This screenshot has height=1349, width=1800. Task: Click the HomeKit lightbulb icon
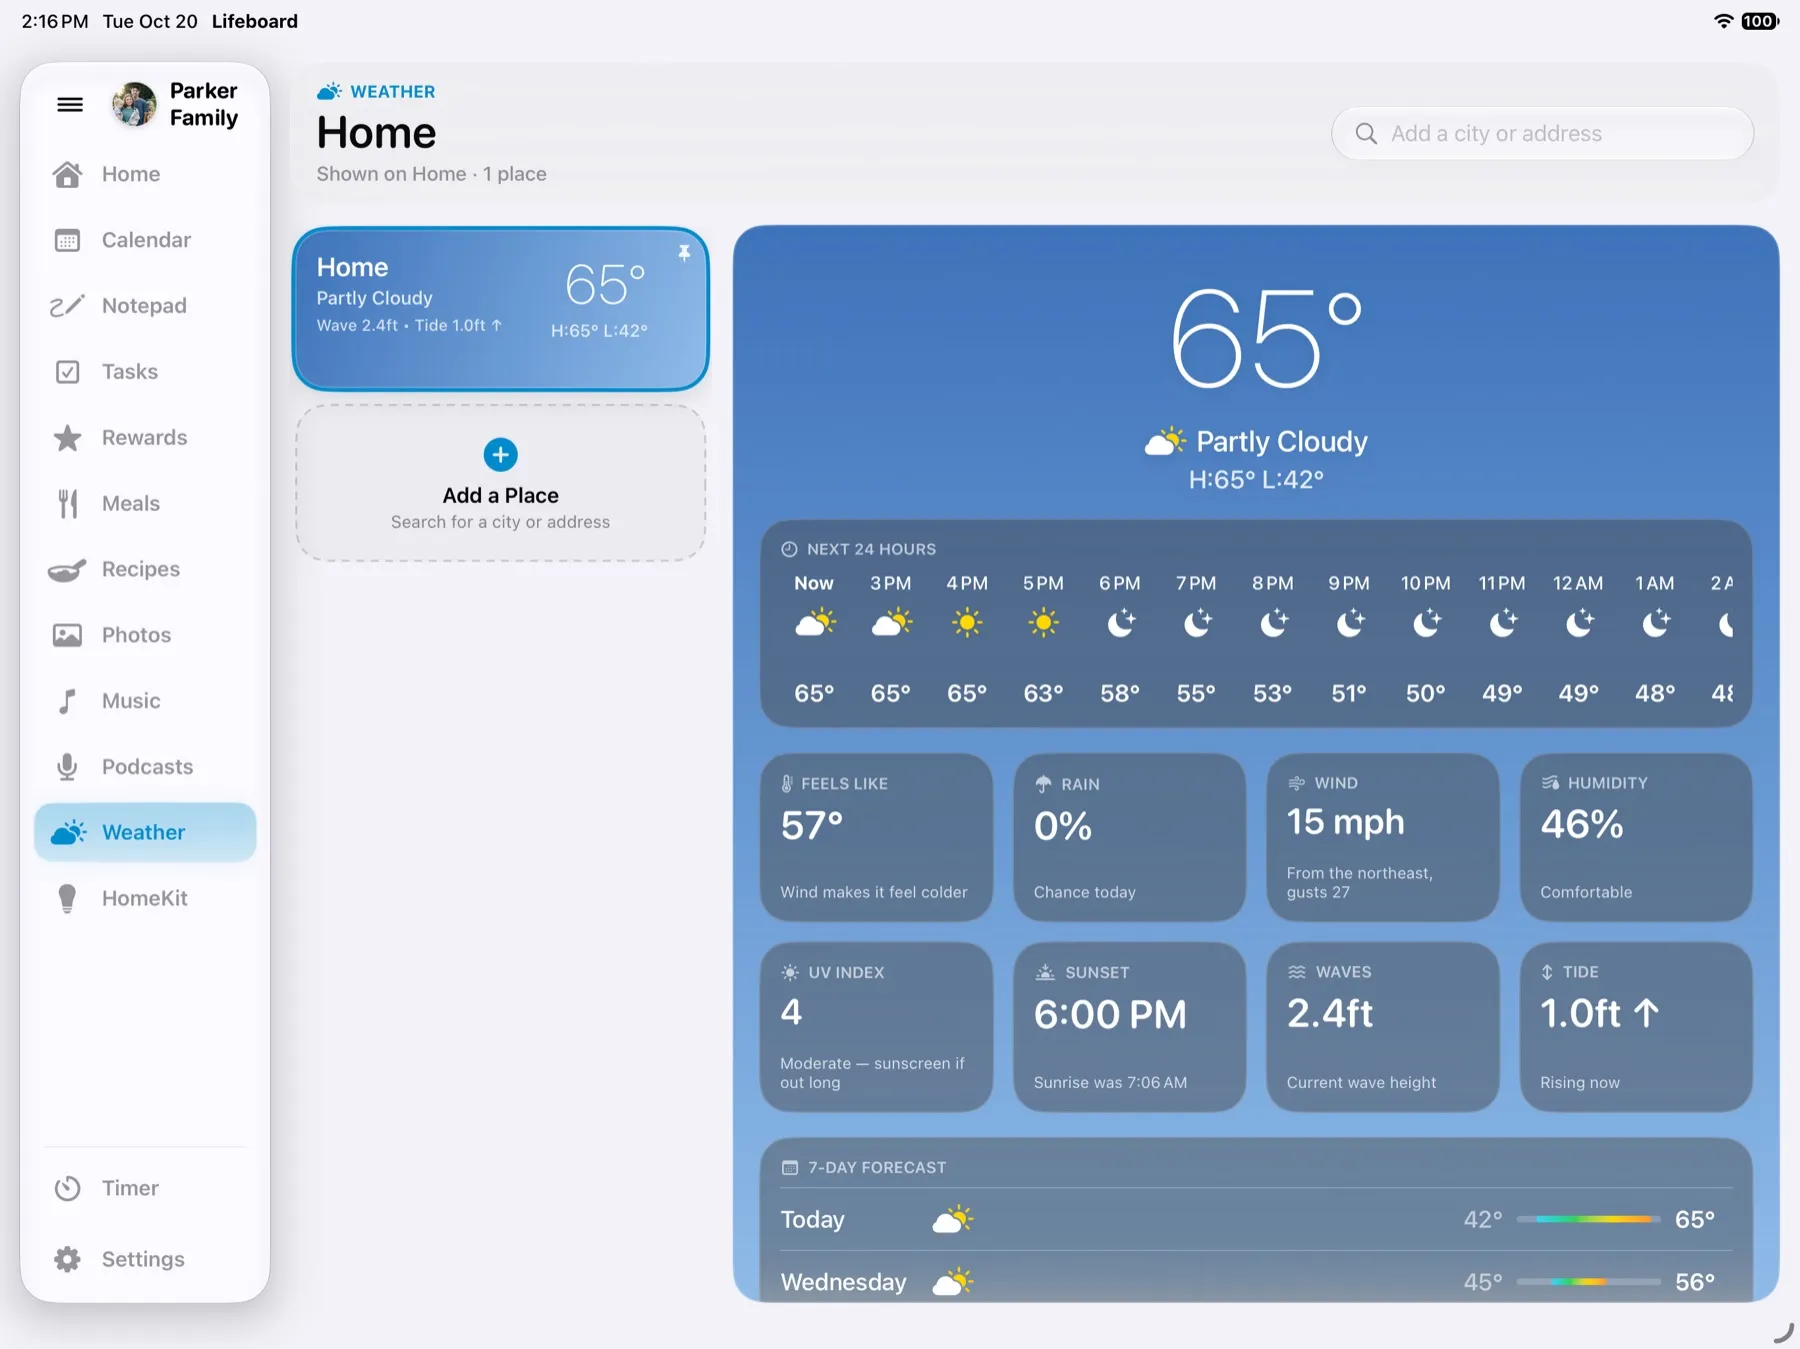[67, 898]
